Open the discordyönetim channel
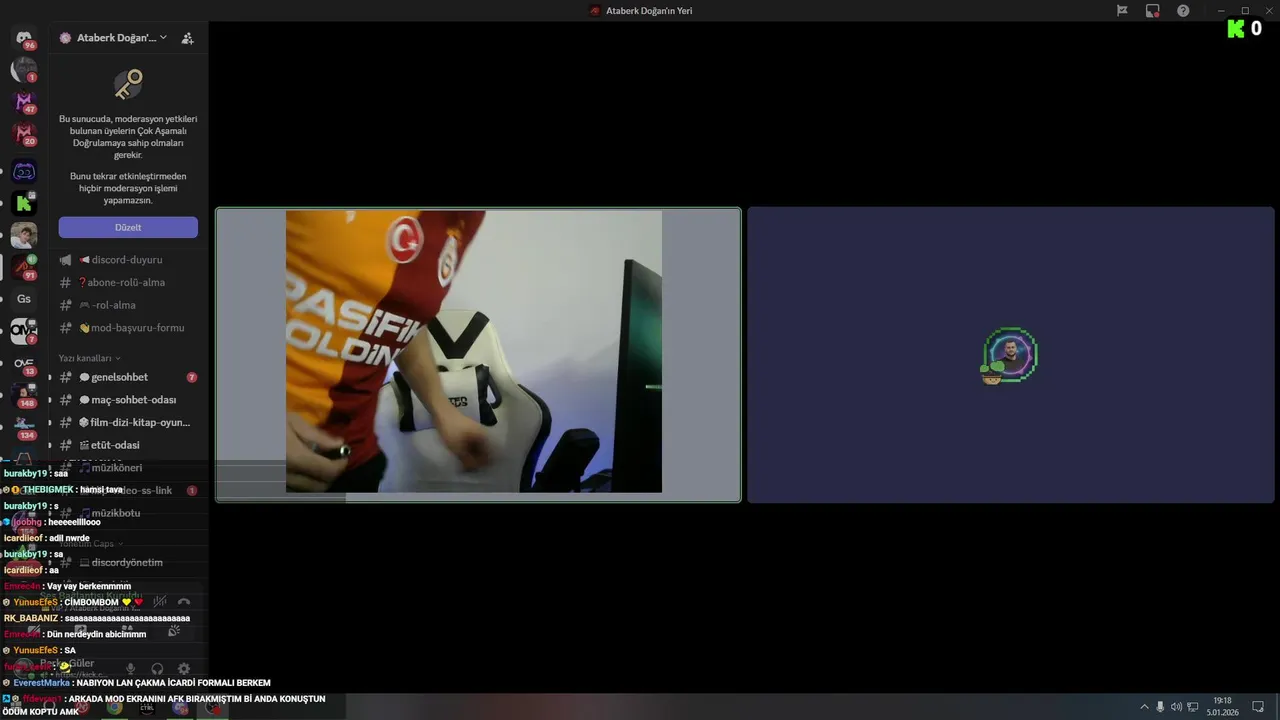The height and width of the screenshot is (720, 1280). pos(127,562)
